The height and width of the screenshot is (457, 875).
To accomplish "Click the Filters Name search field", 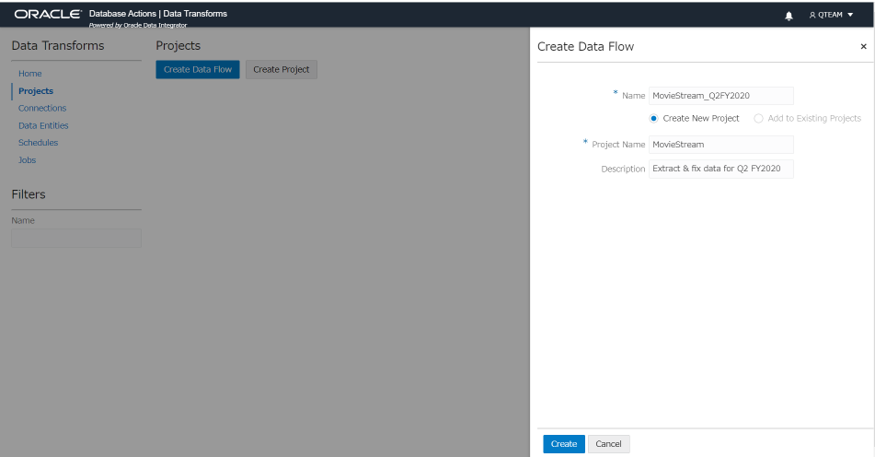I will click(76, 238).
